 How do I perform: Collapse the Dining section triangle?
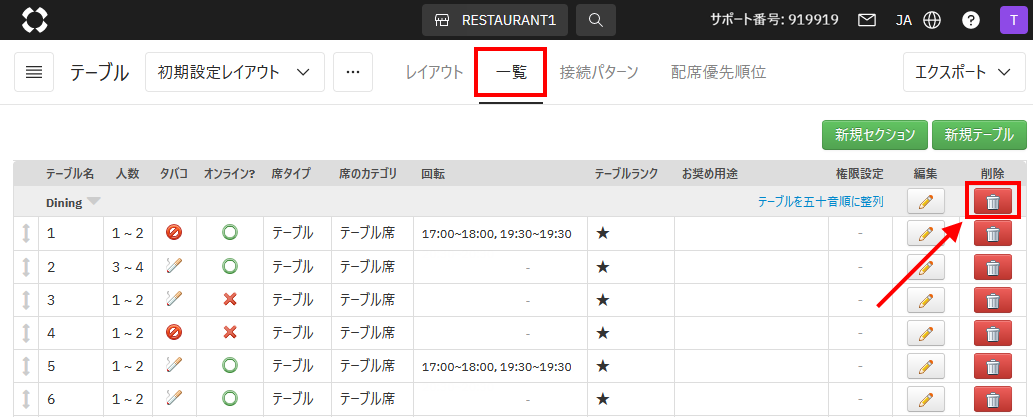coord(94,202)
